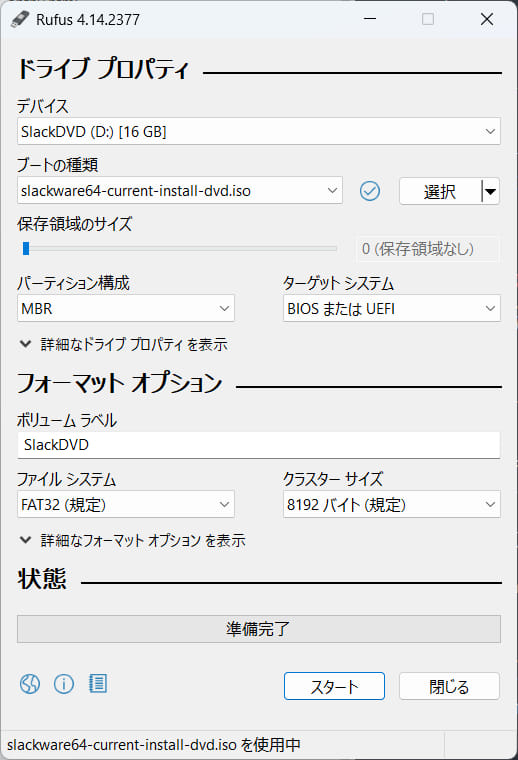518x760 pixels.
Task: Open the 8192 バイト cluster size dropdown
Action: tap(392, 505)
